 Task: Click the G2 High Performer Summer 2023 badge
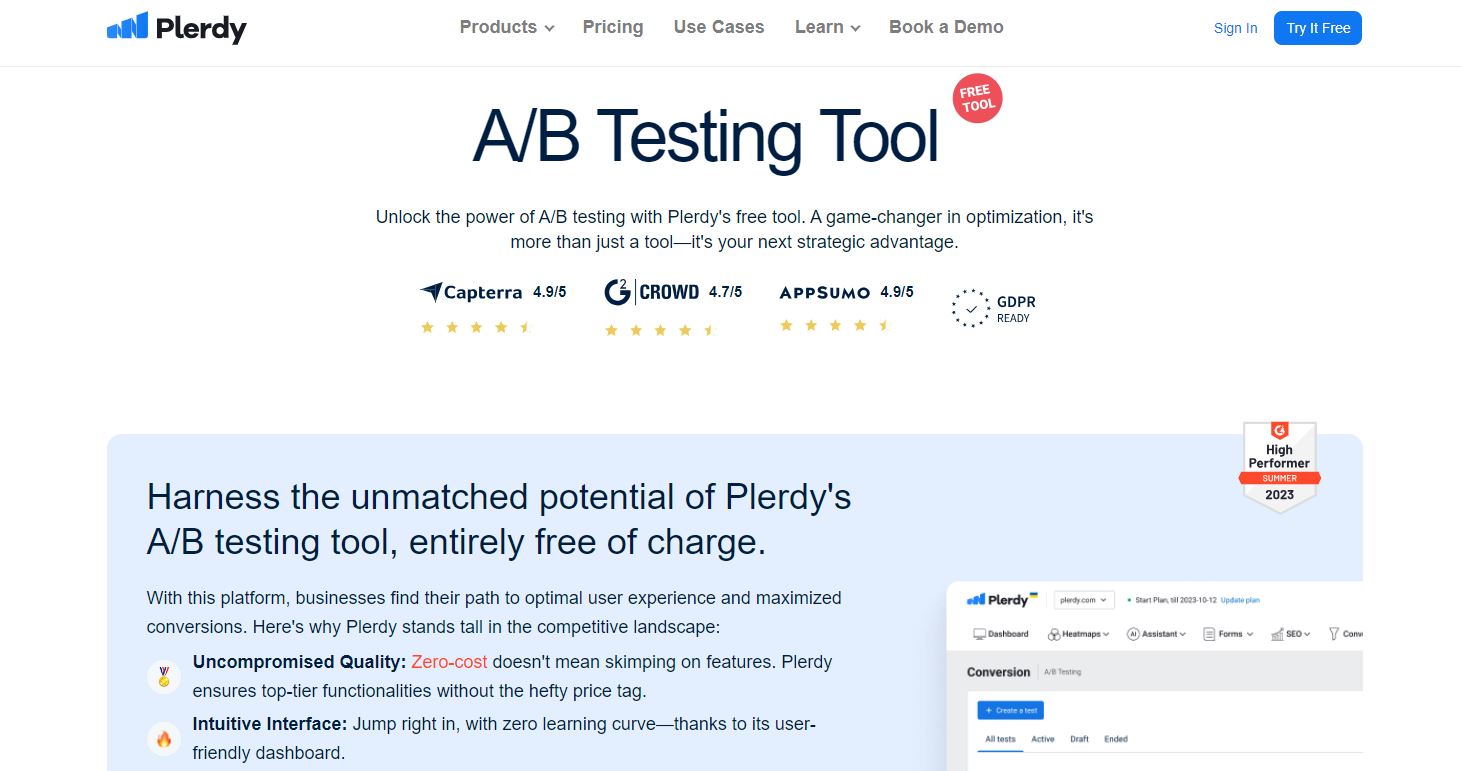coord(1279,466)
